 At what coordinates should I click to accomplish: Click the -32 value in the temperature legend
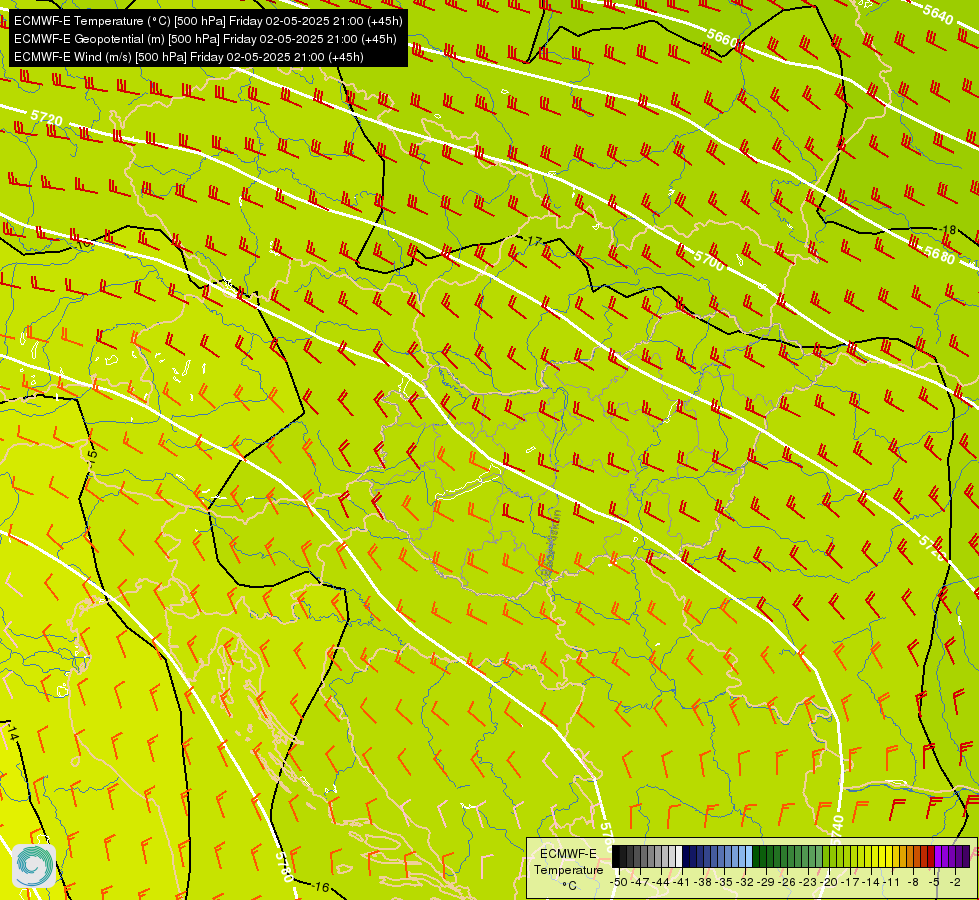point(745,883)
